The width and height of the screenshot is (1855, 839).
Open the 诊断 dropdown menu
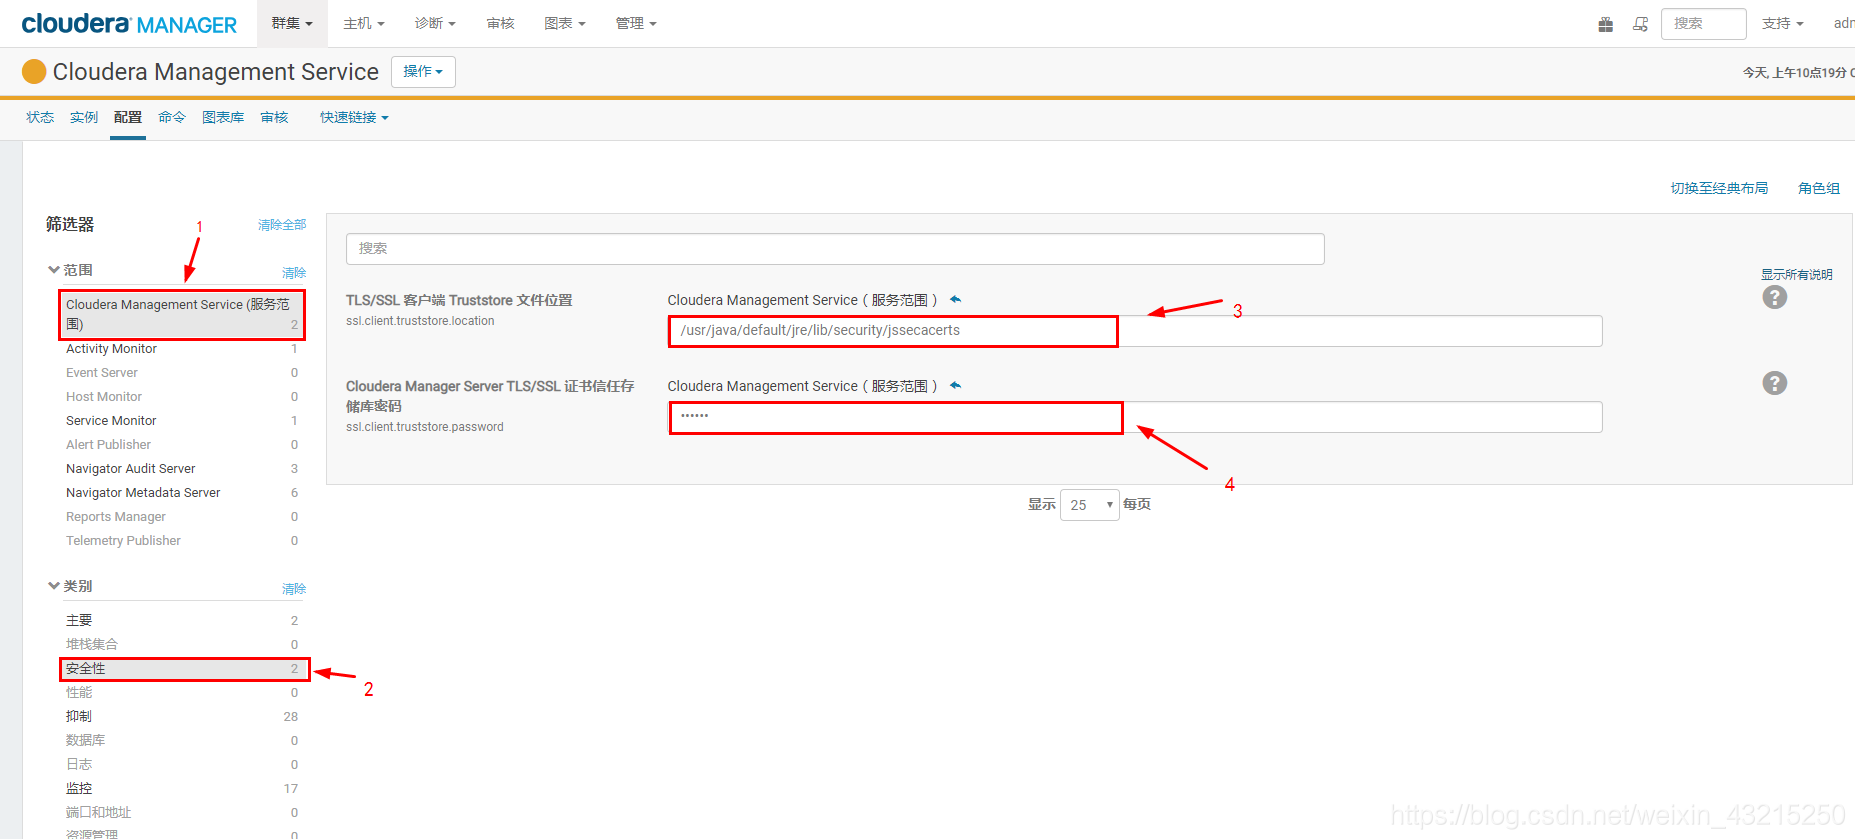click(x=435, y=23)
